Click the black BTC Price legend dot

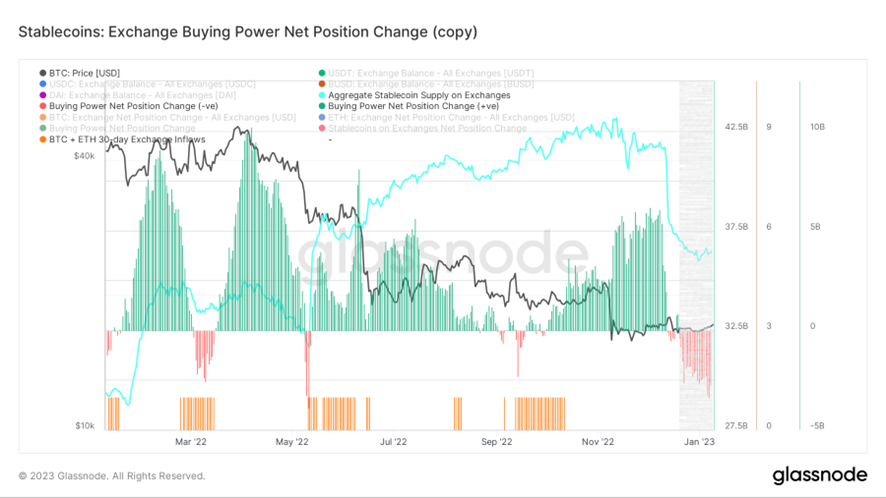(x=42, y=72)
